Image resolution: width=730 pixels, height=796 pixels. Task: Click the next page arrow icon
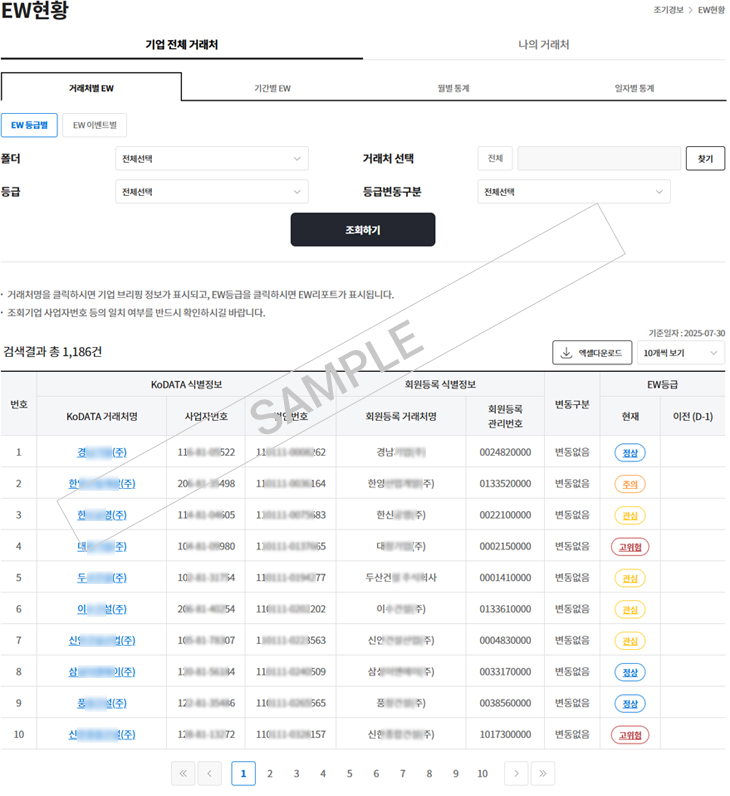pyautogui.click(x=515, y=773)
